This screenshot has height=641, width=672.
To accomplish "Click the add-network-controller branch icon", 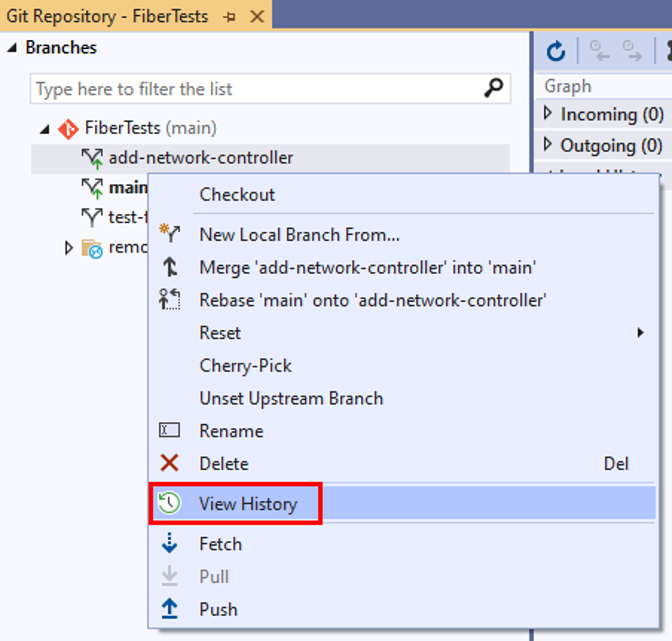I will click(92, 158).
